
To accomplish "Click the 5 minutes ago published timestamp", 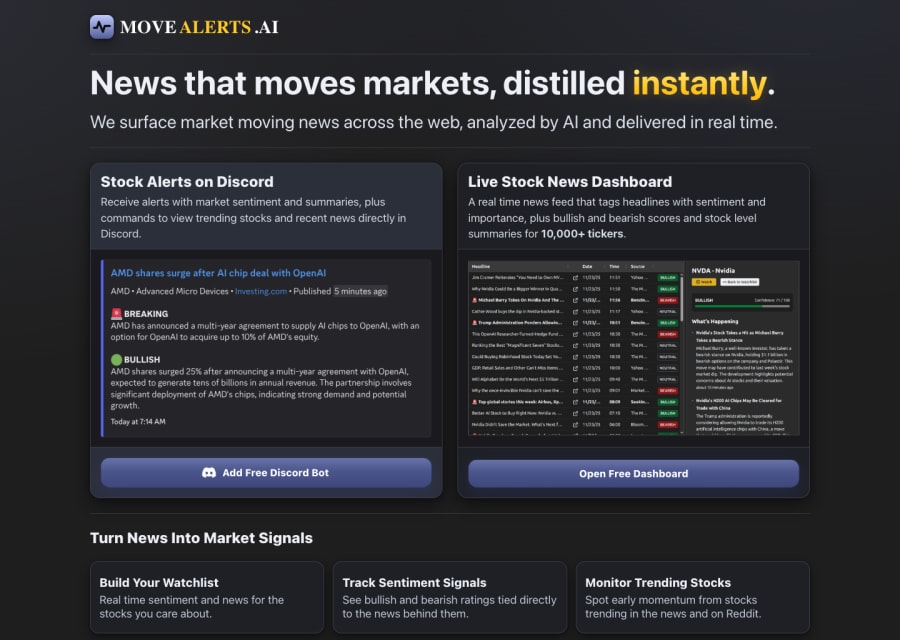I will 359,291.
